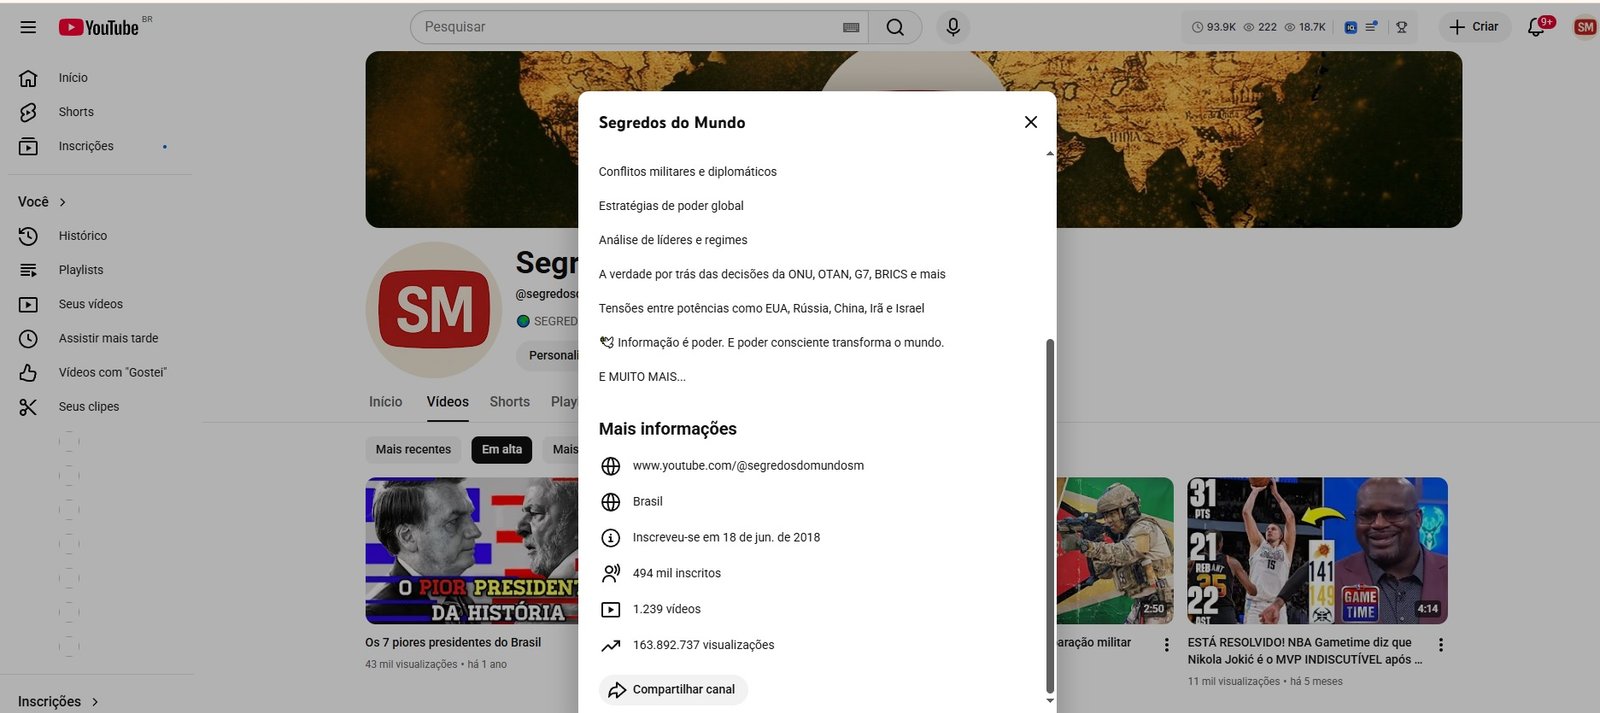Start voice search with the microphone
The image size is (1600, 713).
[x=953, y=27]
